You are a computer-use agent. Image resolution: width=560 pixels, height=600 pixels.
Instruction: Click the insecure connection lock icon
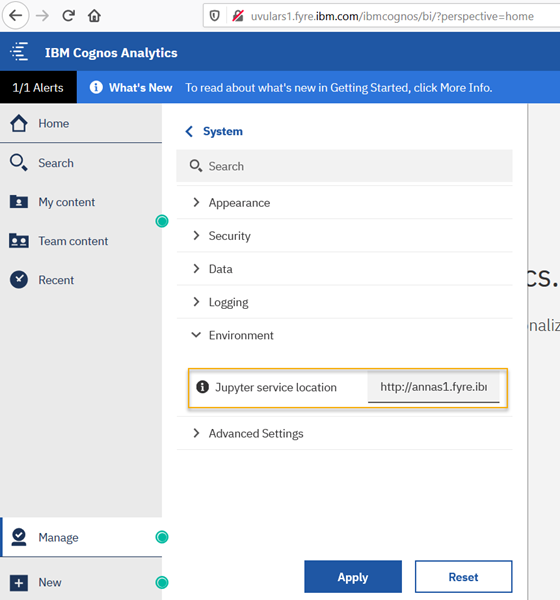238,16
